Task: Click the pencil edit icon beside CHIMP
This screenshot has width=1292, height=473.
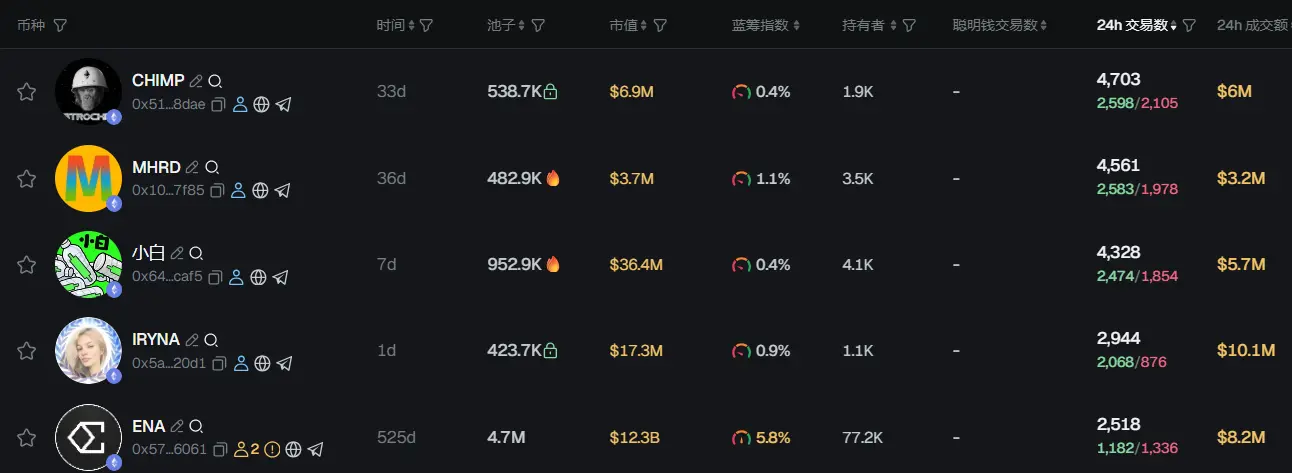Action: [x=196, y=81]
